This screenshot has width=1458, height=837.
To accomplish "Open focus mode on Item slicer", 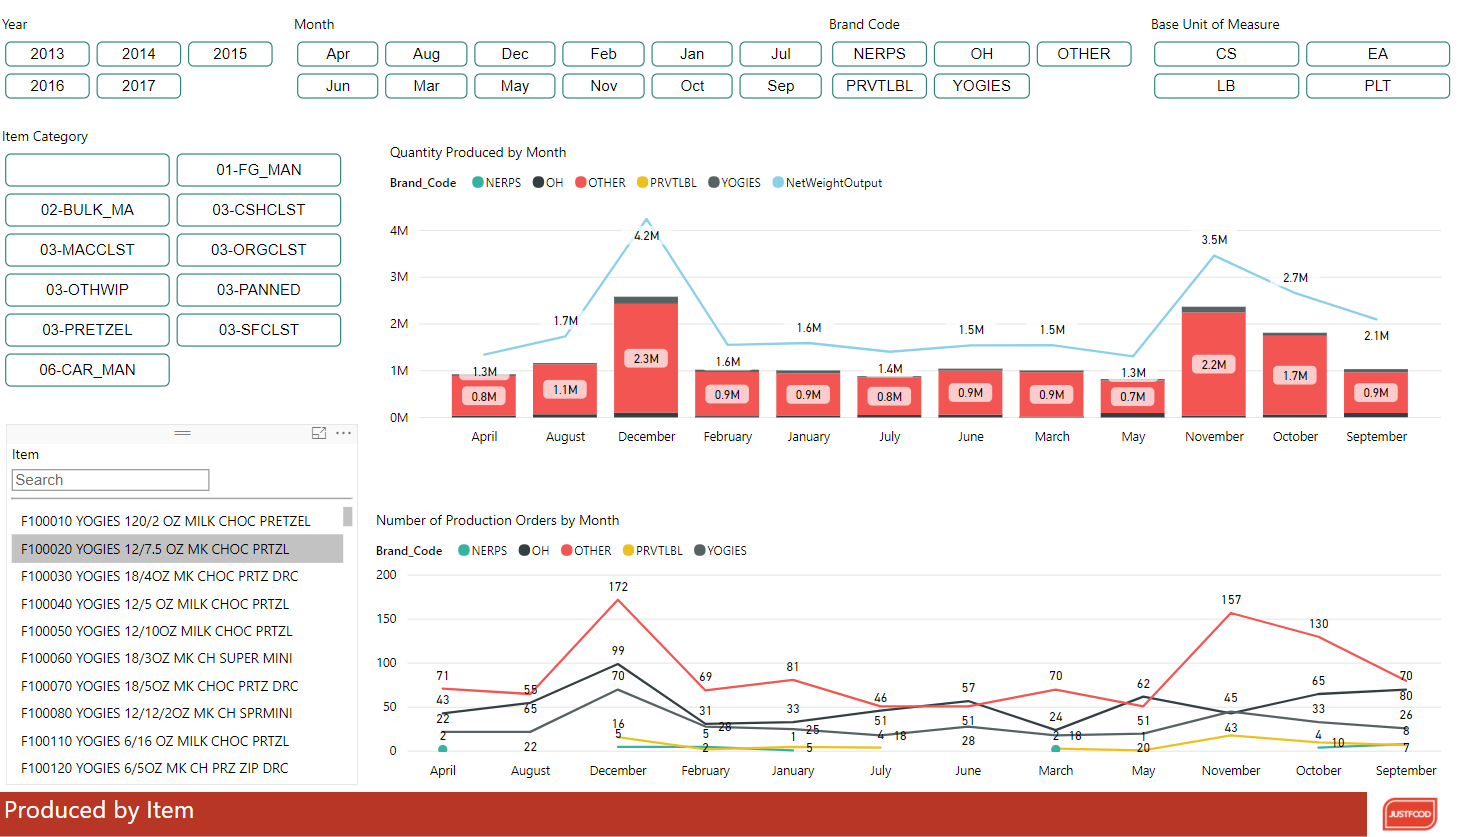I will 319,433.
